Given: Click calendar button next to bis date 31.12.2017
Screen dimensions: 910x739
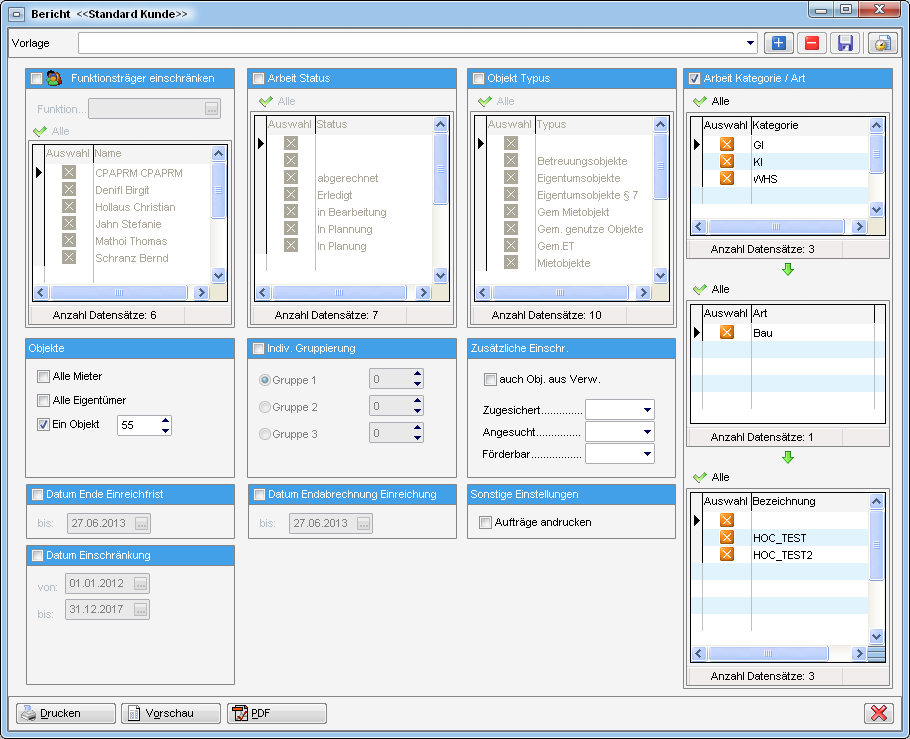Looking at the screenshot, I should click(x=140, y=610).
